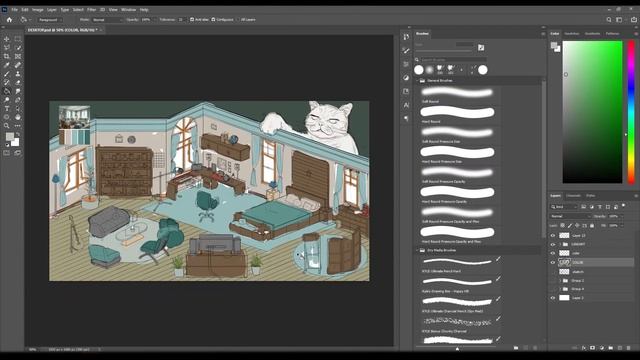Open the fill source Foreground dropdown
Screen dimensions: 640x360
(49, 20)
